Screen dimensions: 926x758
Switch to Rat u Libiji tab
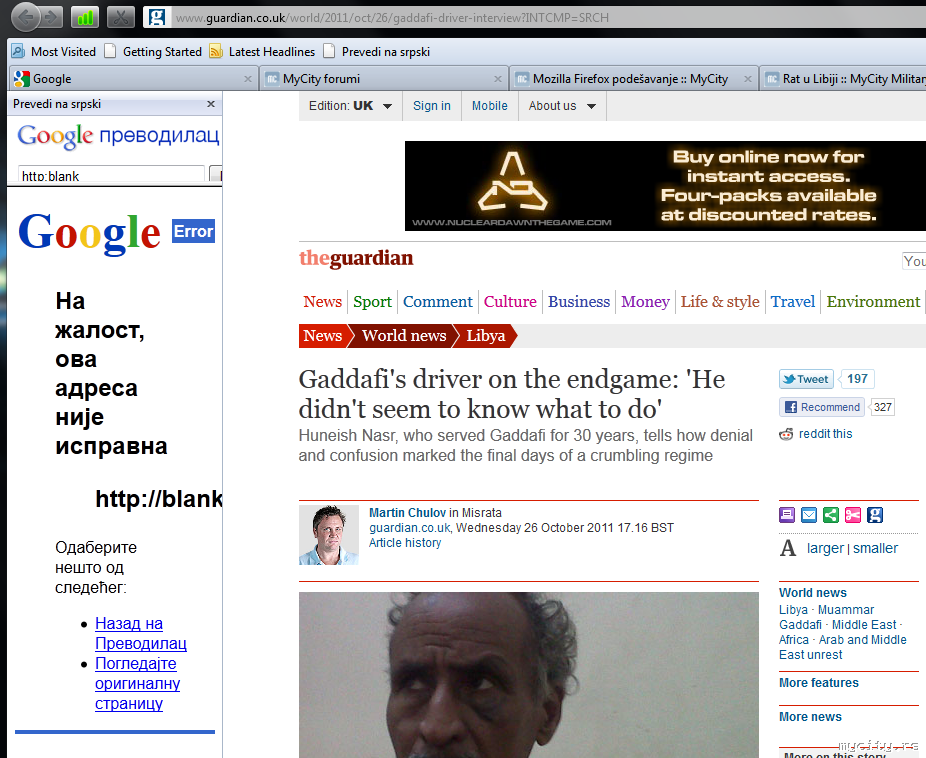(x=843, y=79)
